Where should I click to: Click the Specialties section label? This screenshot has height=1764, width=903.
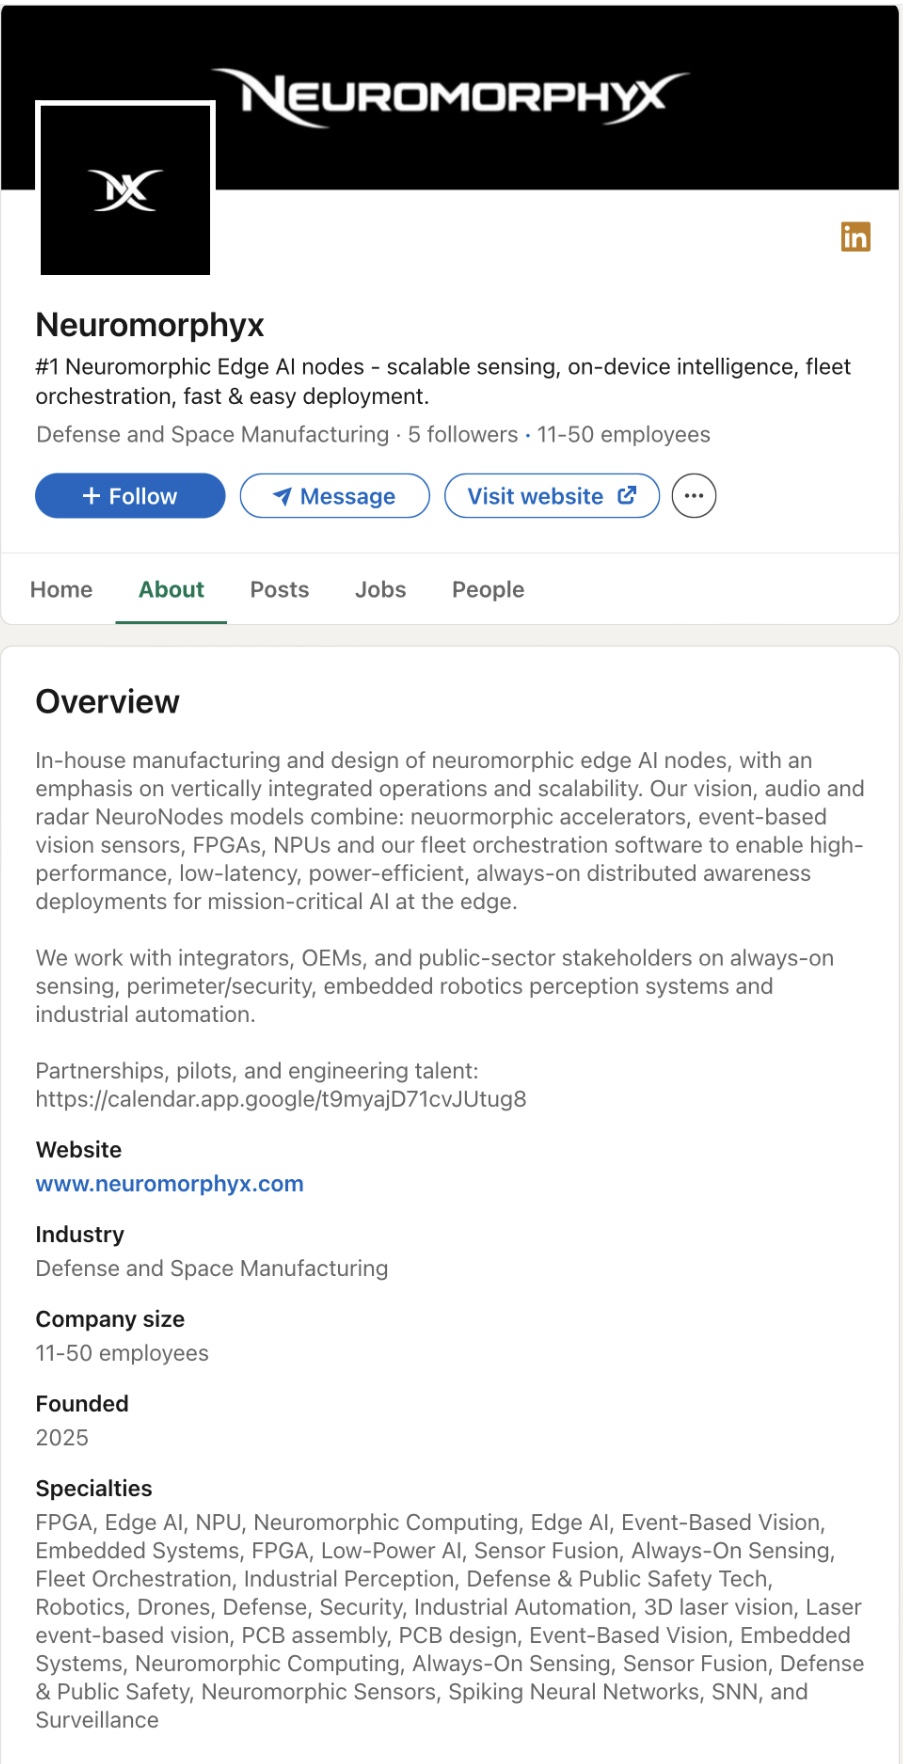point(94,1488)
